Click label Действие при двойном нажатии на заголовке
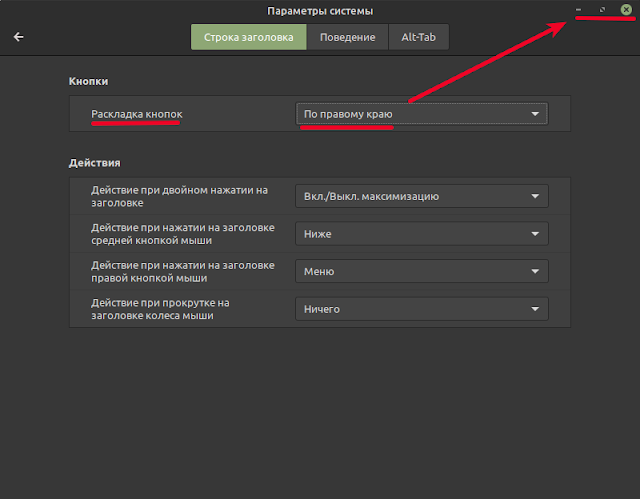 tap(180, 196)
